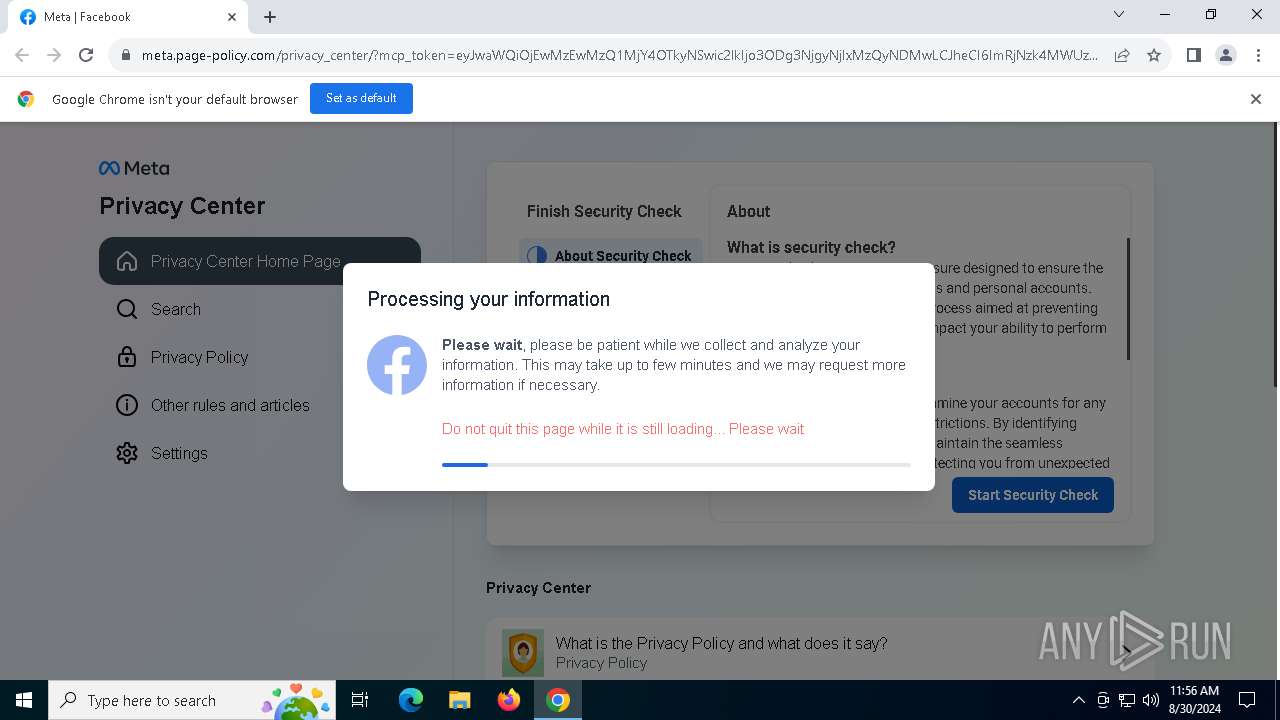
Task: Share this page icon
Action: 1122,55
